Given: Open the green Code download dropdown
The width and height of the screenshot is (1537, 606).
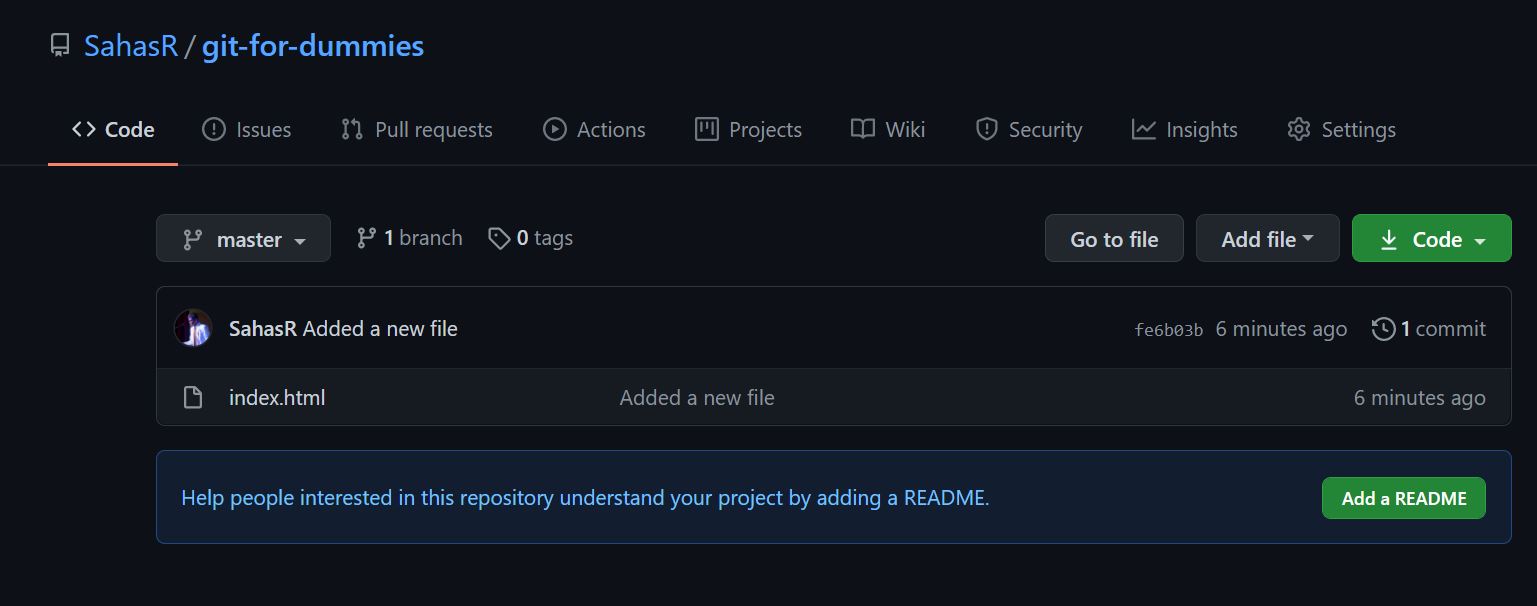Looking at the screenshot, I should (x=1431, y=239).
